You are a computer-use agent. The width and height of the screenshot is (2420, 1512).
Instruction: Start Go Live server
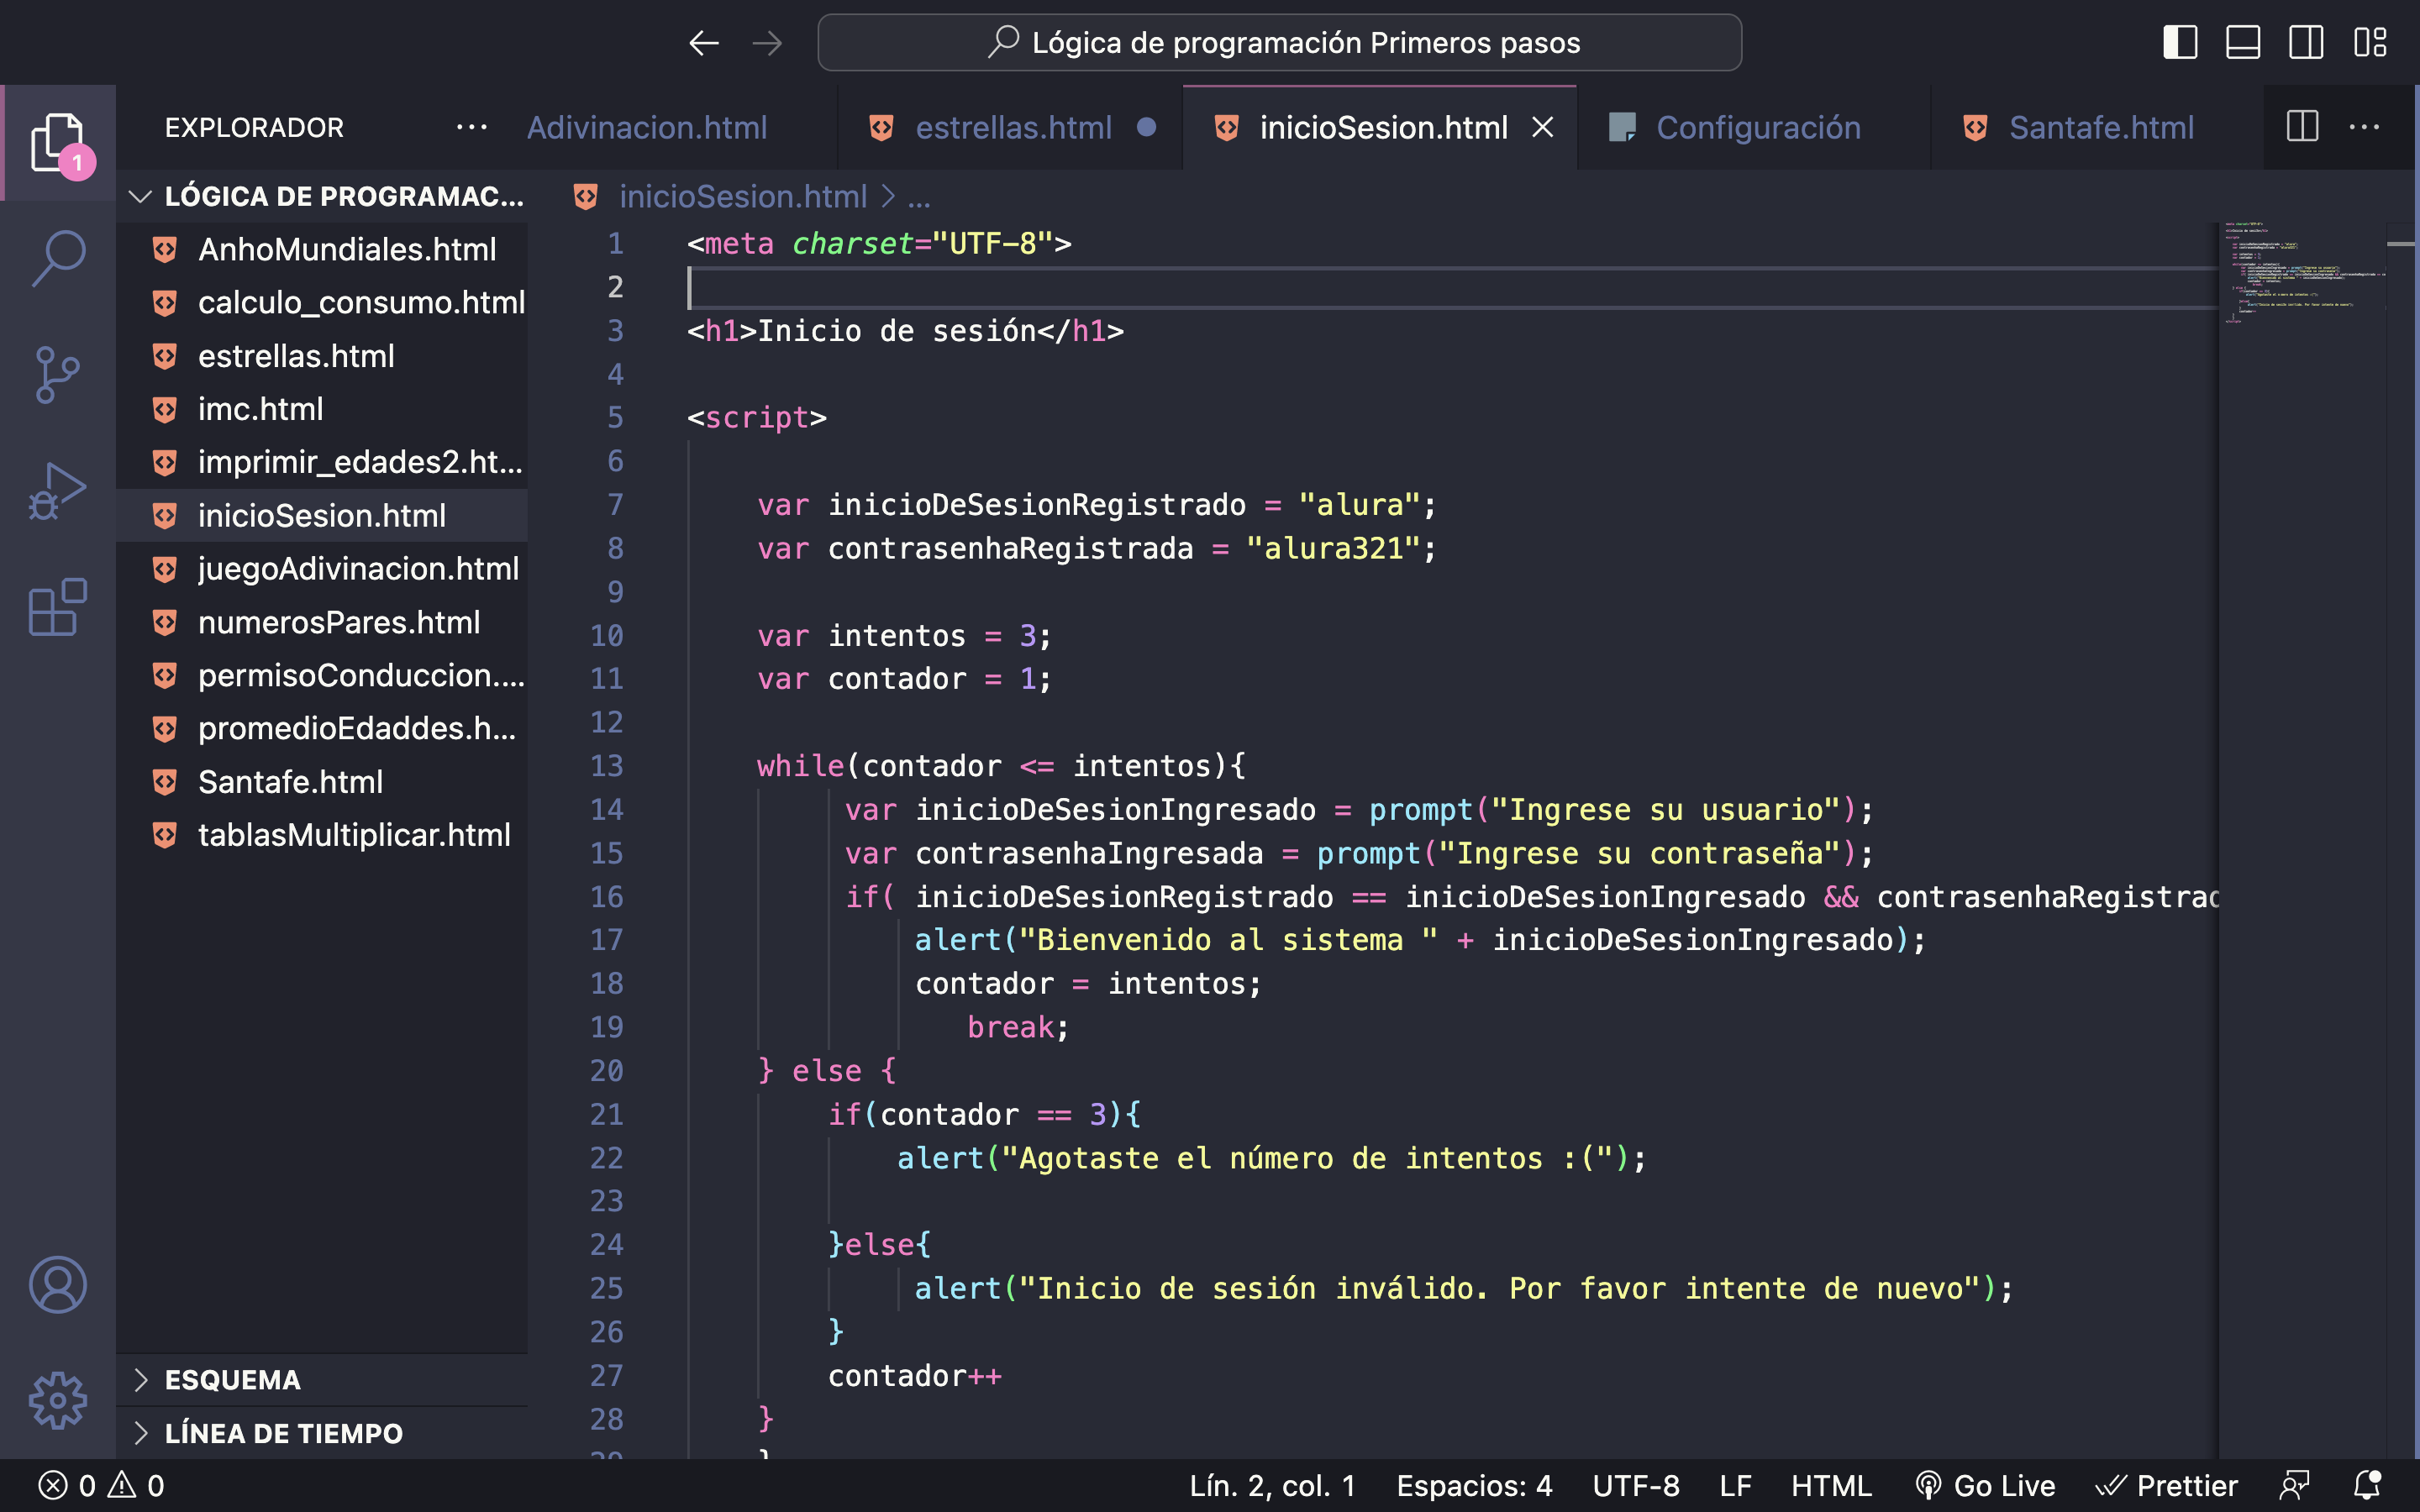pyautogui.click(x=1985, y=1486)
